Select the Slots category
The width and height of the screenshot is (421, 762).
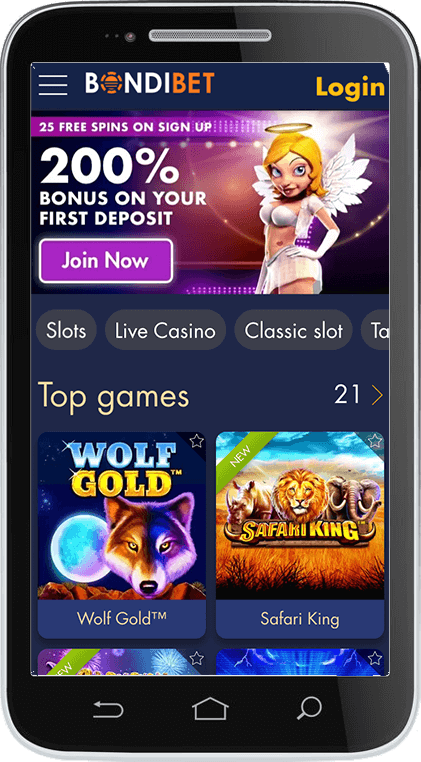(x=66, y=330)
